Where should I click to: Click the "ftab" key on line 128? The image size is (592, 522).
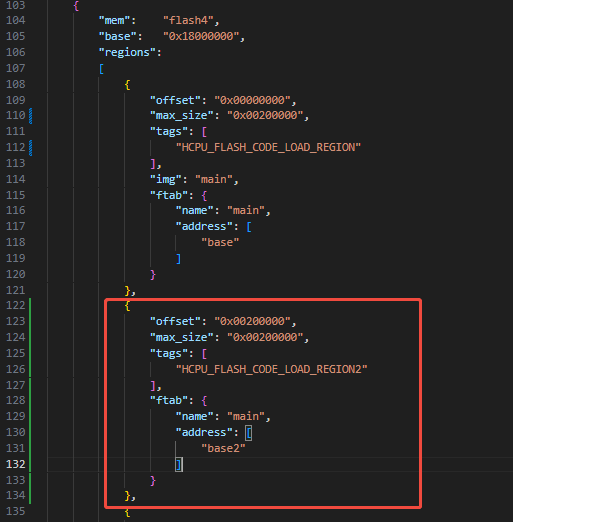click(x=169, y=400)
